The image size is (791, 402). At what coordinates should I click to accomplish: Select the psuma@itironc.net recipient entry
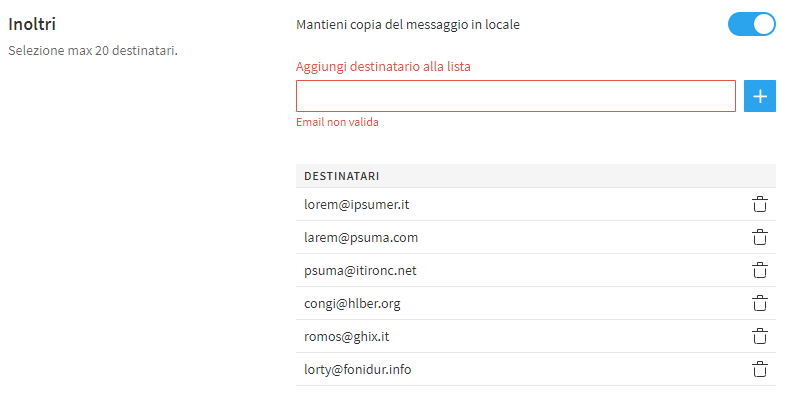coord(360,270)
